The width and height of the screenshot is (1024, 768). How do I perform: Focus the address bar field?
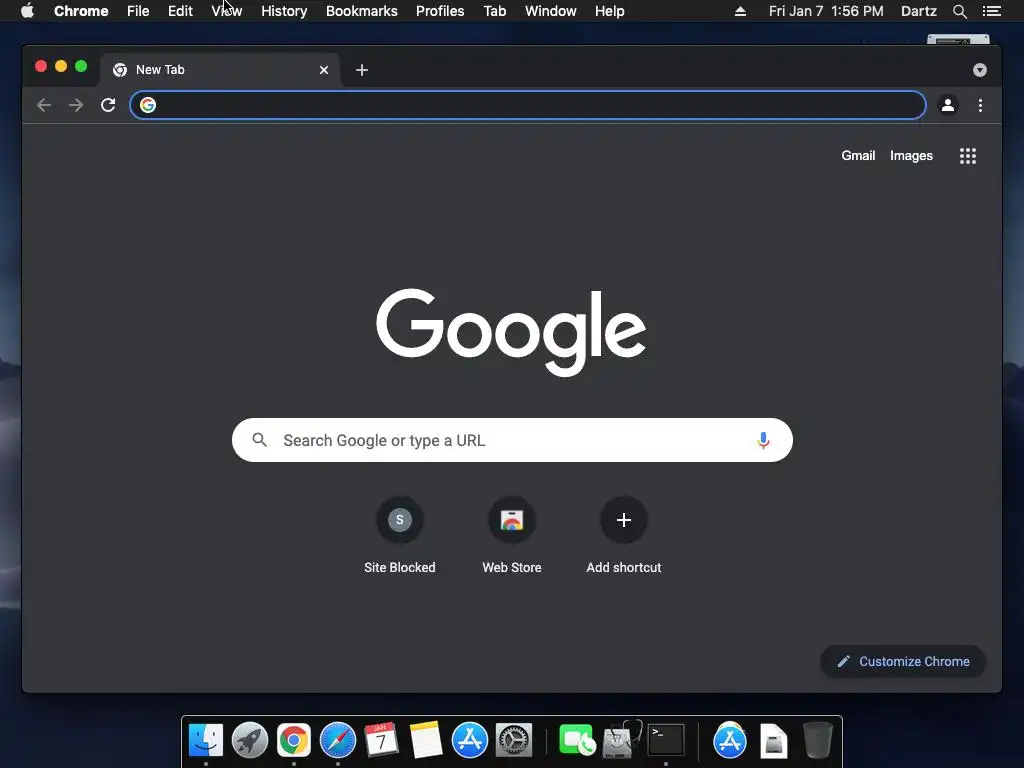point(528,105)
